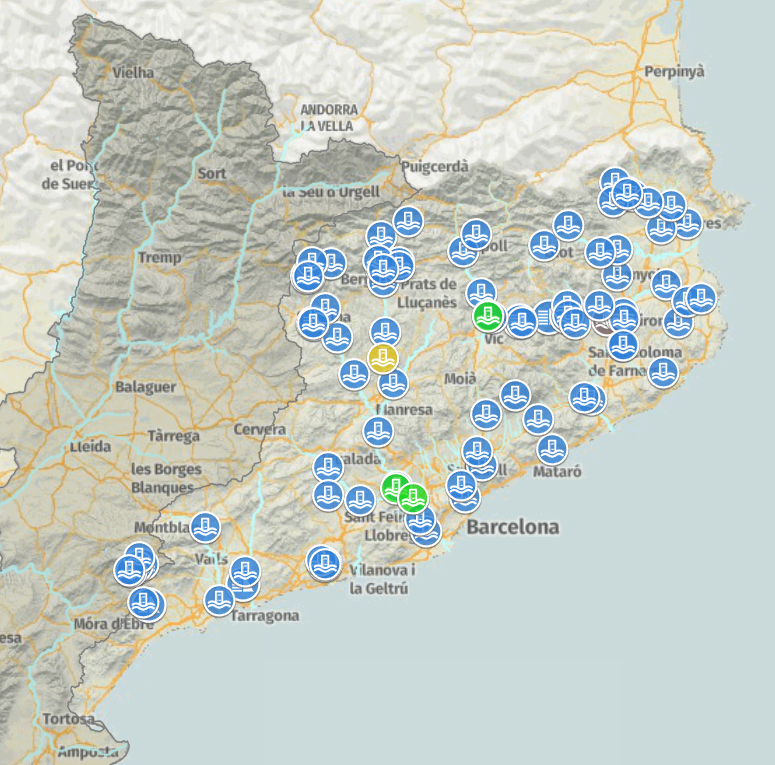Select the marker overlapping 'Santa Coloma' label
This screenshot has height=765, width=775.
[623, 345]
